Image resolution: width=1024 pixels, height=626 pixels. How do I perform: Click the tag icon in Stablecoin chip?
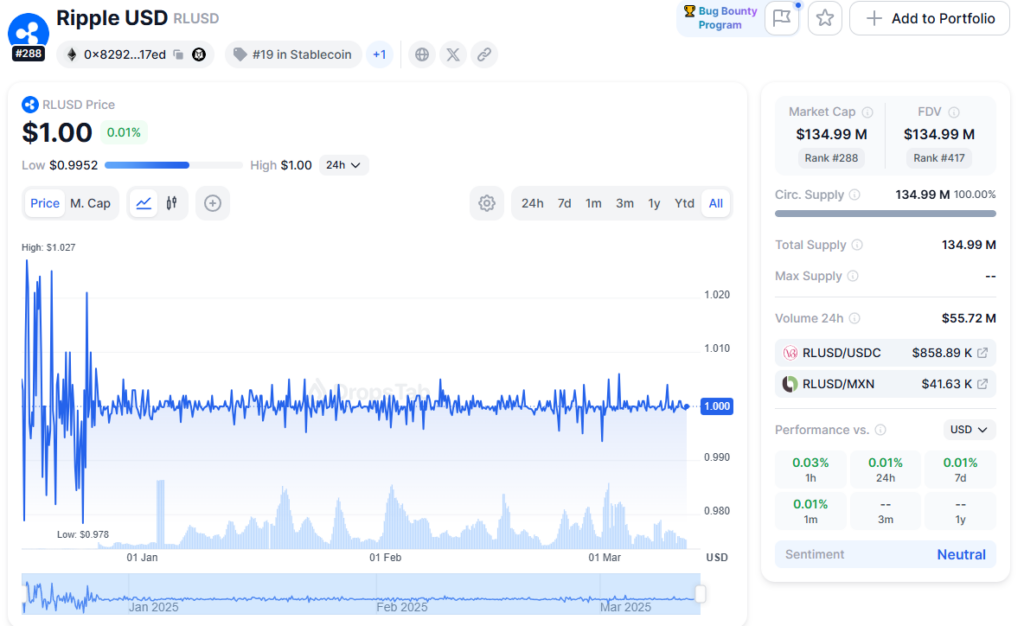(x=240, y=55)
